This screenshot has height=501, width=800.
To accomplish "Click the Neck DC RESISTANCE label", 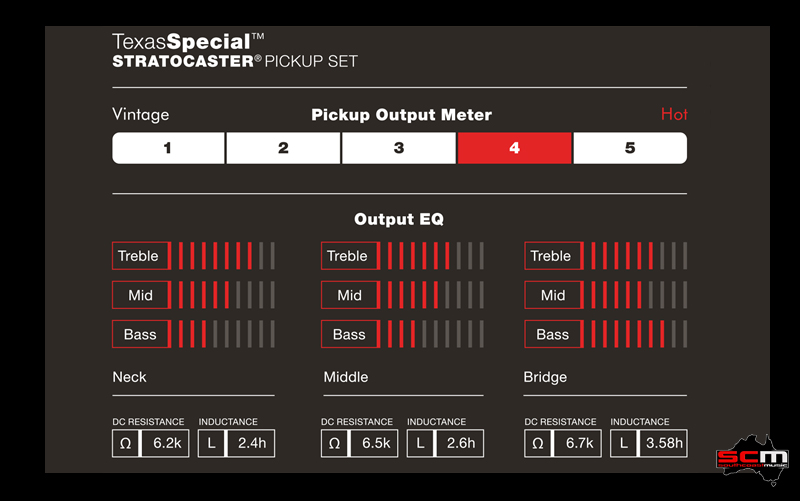I will point(148,422).
